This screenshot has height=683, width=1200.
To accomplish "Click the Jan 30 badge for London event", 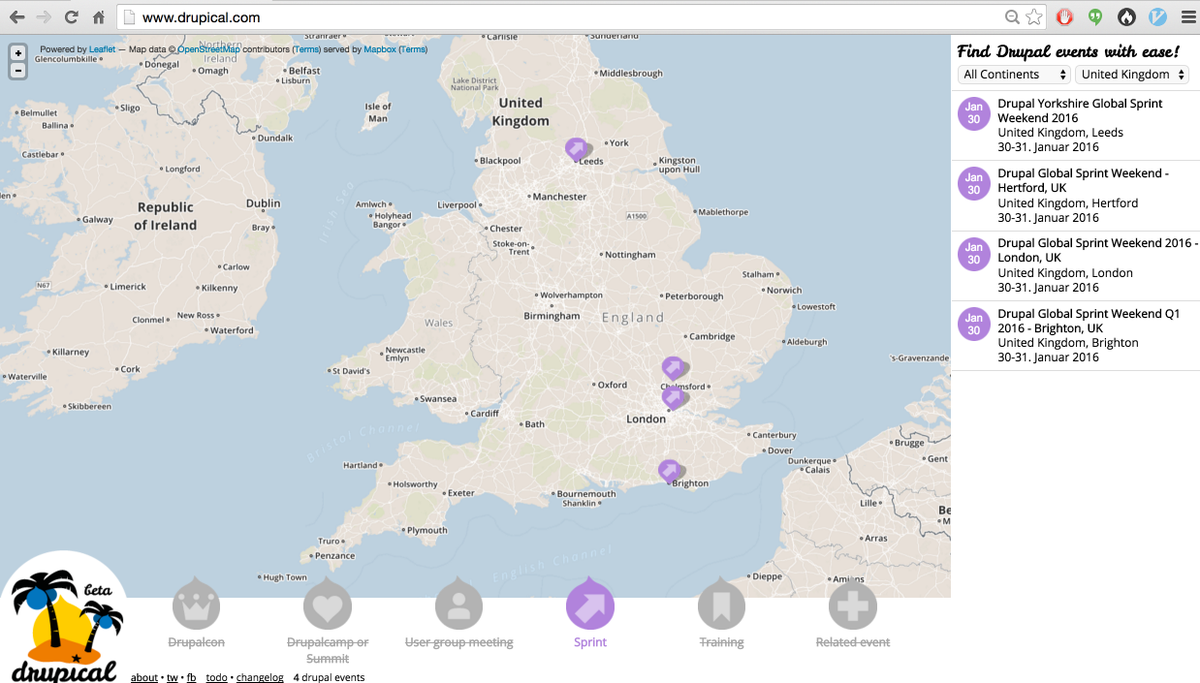I will coord(974,253).
